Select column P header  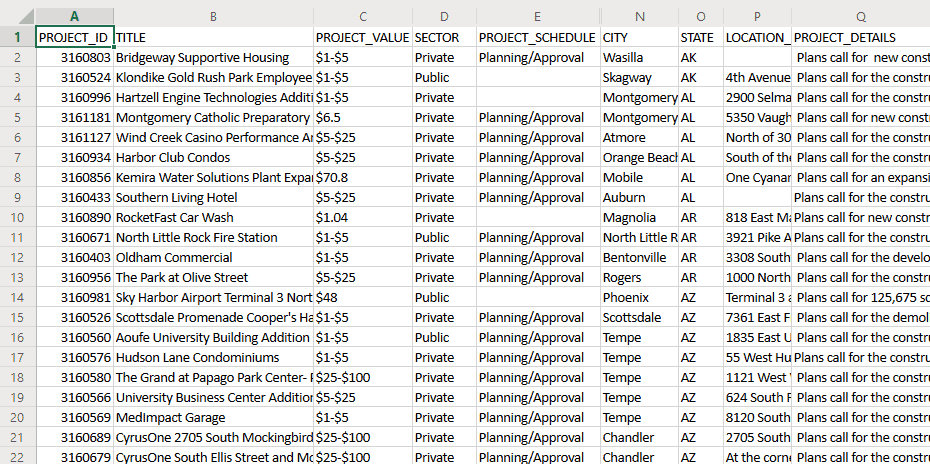(x=757, y=17)
